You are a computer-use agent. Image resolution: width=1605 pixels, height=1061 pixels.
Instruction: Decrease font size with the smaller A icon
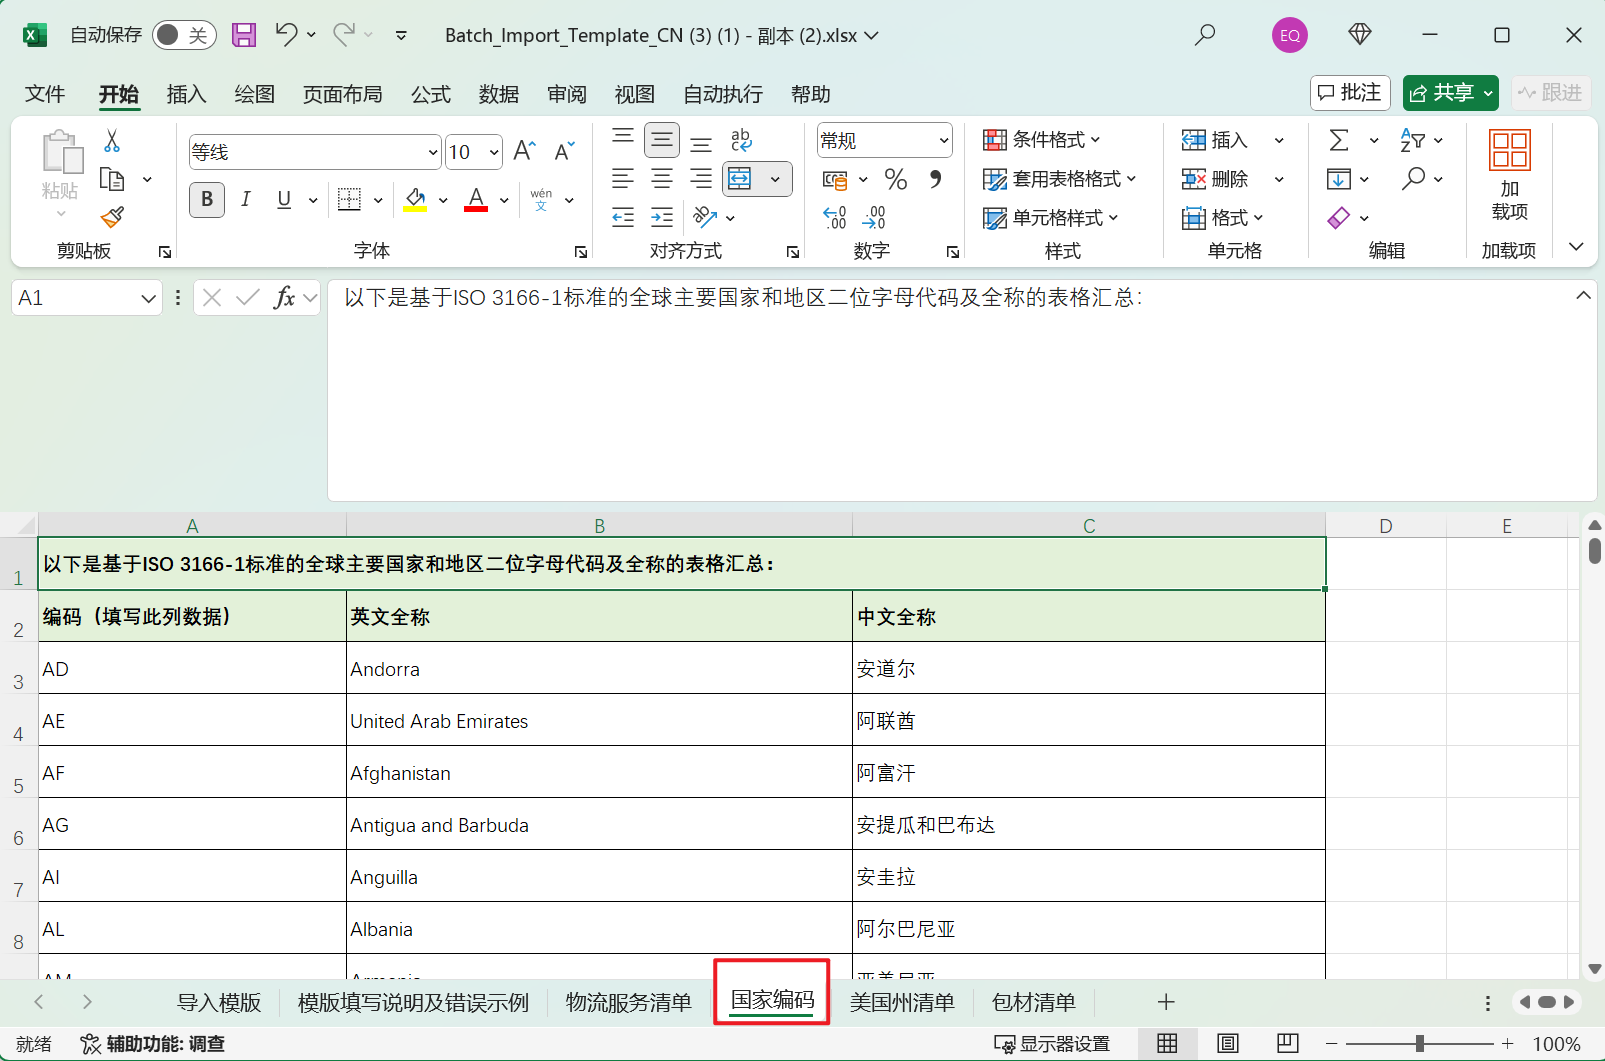[565, 151]
